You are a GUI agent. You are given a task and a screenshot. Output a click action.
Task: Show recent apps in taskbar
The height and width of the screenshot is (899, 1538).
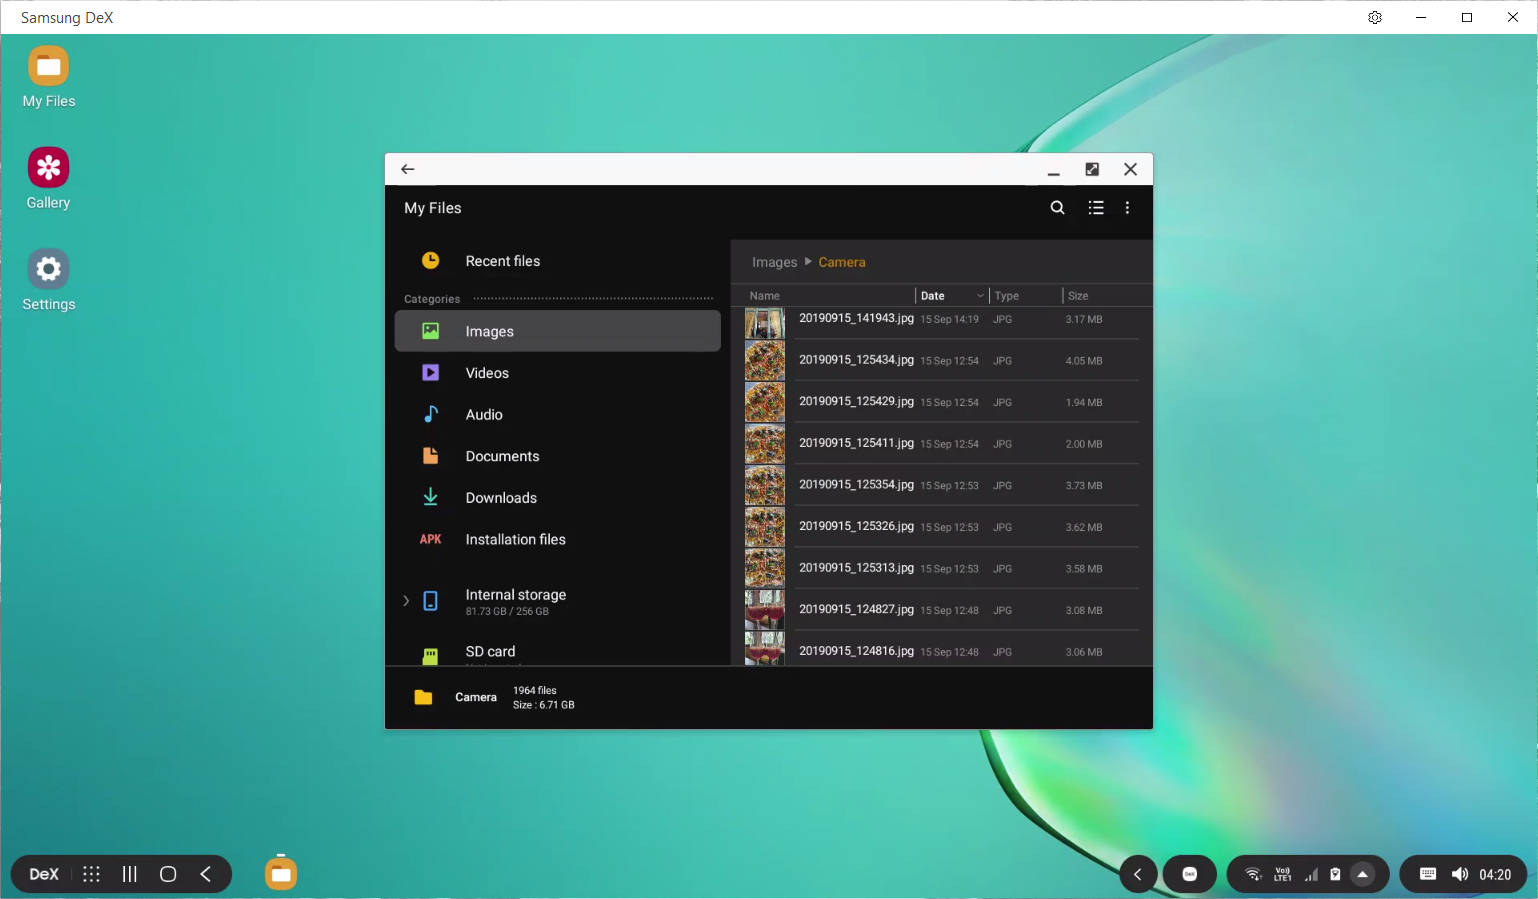[130, 874]
